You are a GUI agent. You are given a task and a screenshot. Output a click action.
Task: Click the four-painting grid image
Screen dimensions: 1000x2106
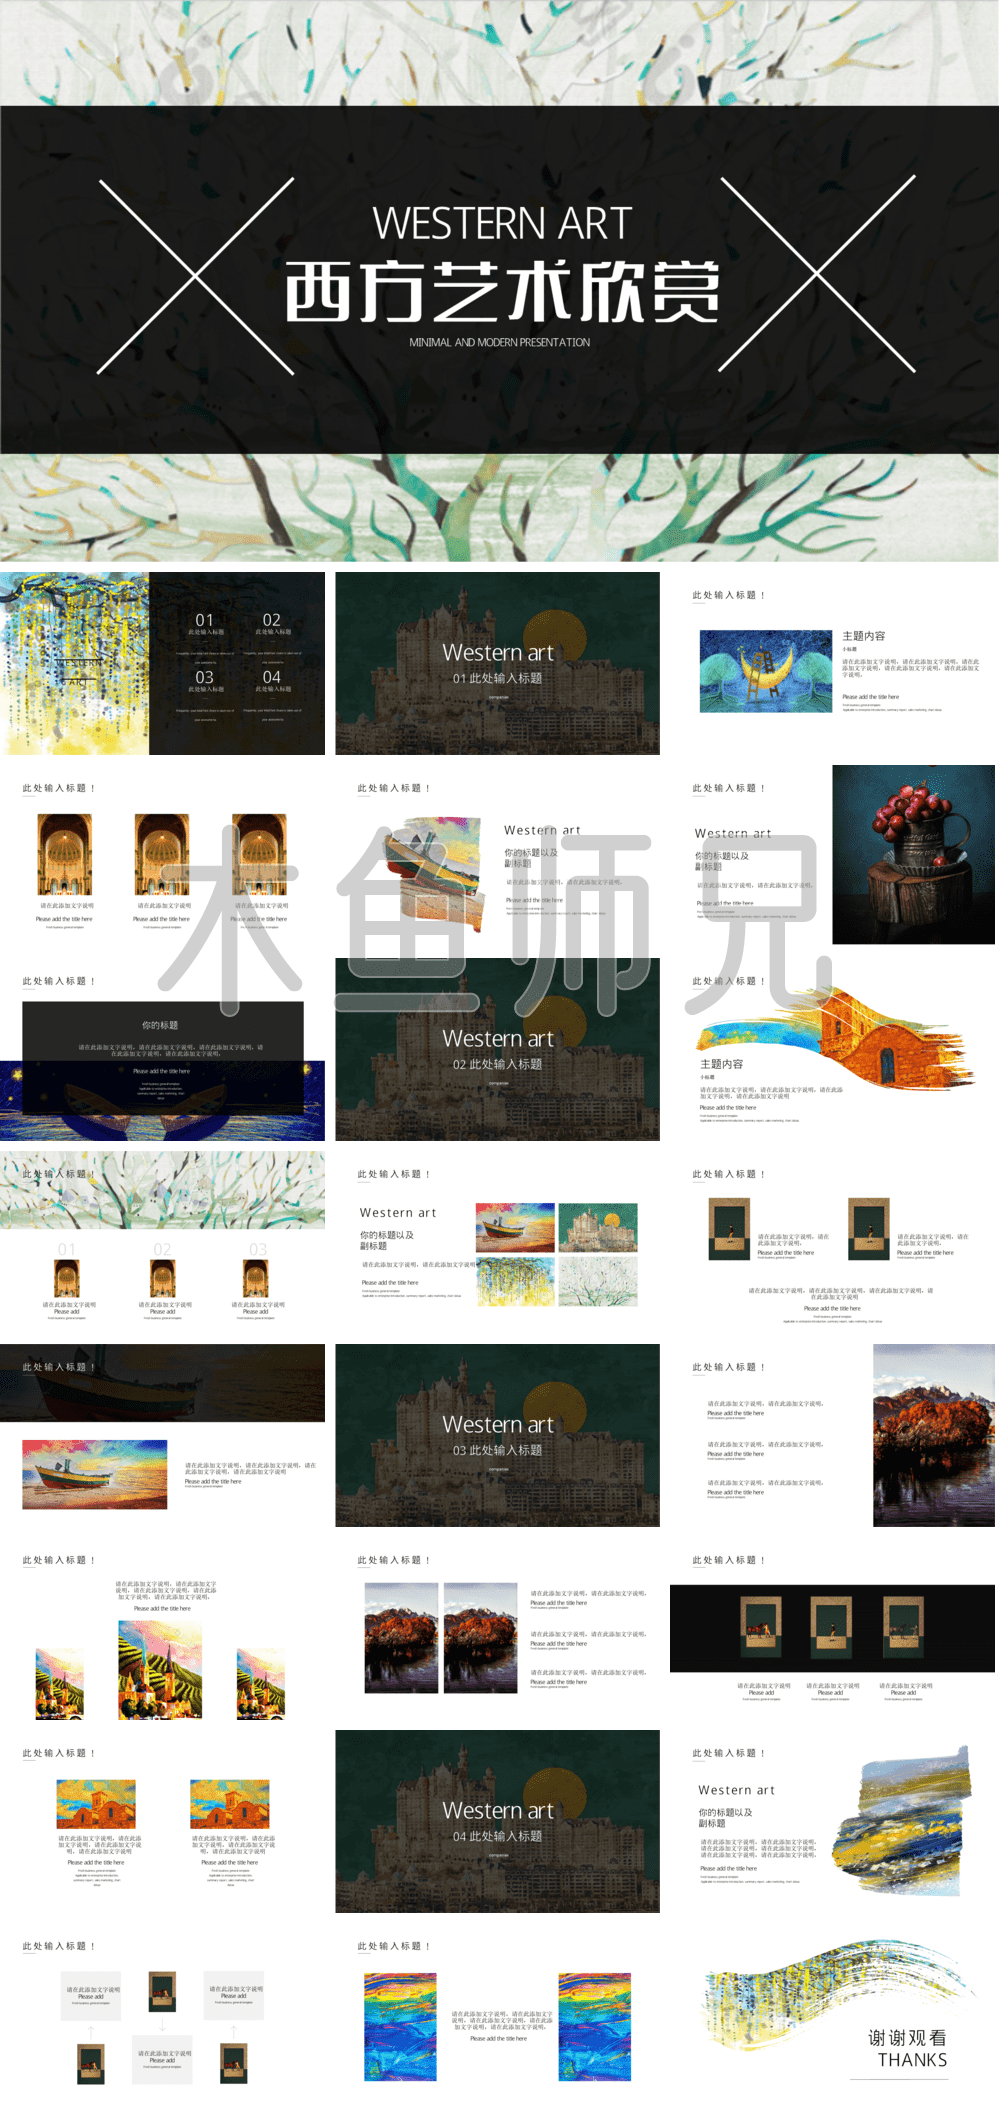pos(557,1255)
